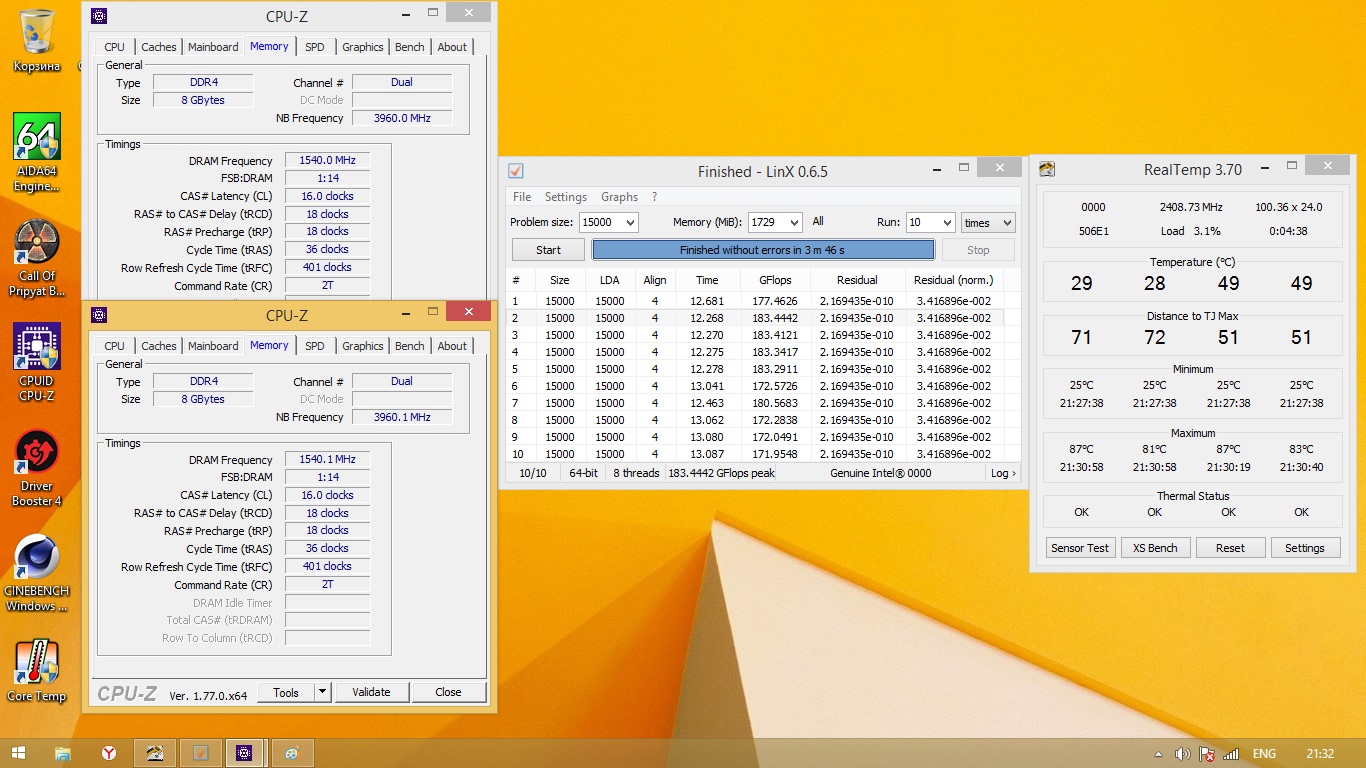Click the DRAM Frequency value 1540.1 MHz
Viewport: 1366px width, 768px height.
(327, 460)
